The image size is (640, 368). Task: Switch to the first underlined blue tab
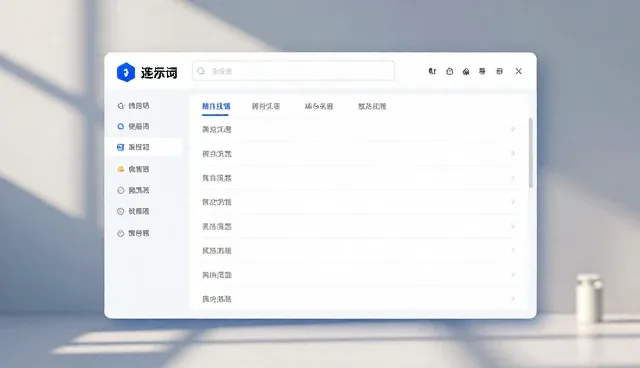[x=216, y=106]
